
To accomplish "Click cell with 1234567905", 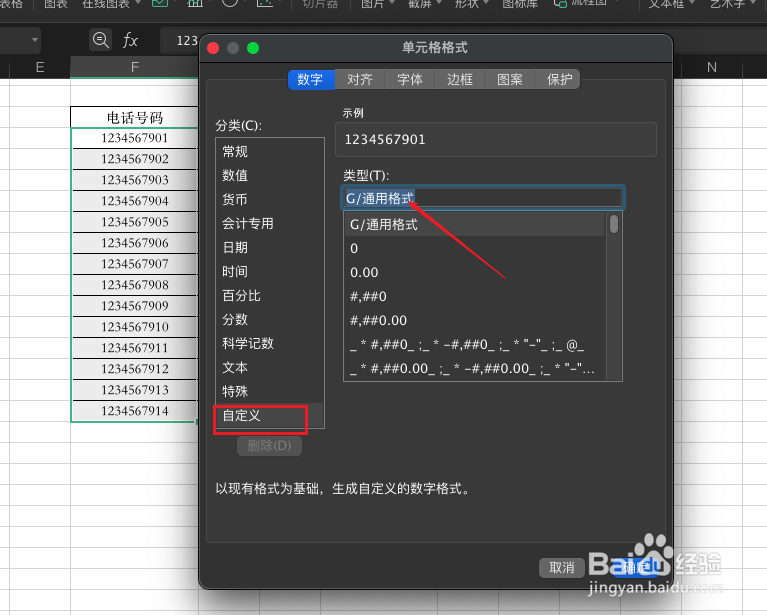I will [135, 222].
